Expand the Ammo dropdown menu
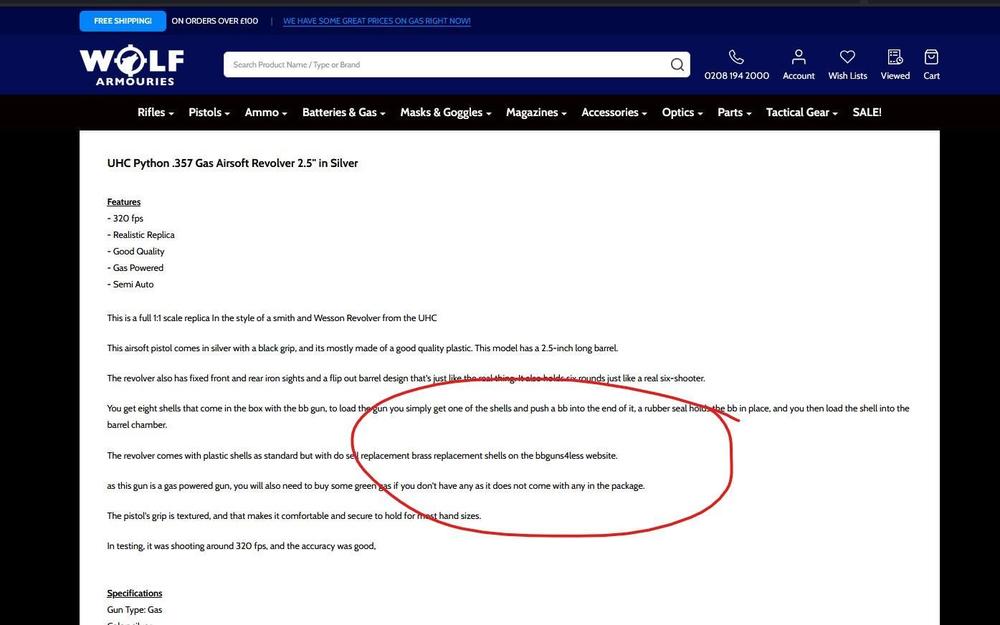 coord(266,113)
